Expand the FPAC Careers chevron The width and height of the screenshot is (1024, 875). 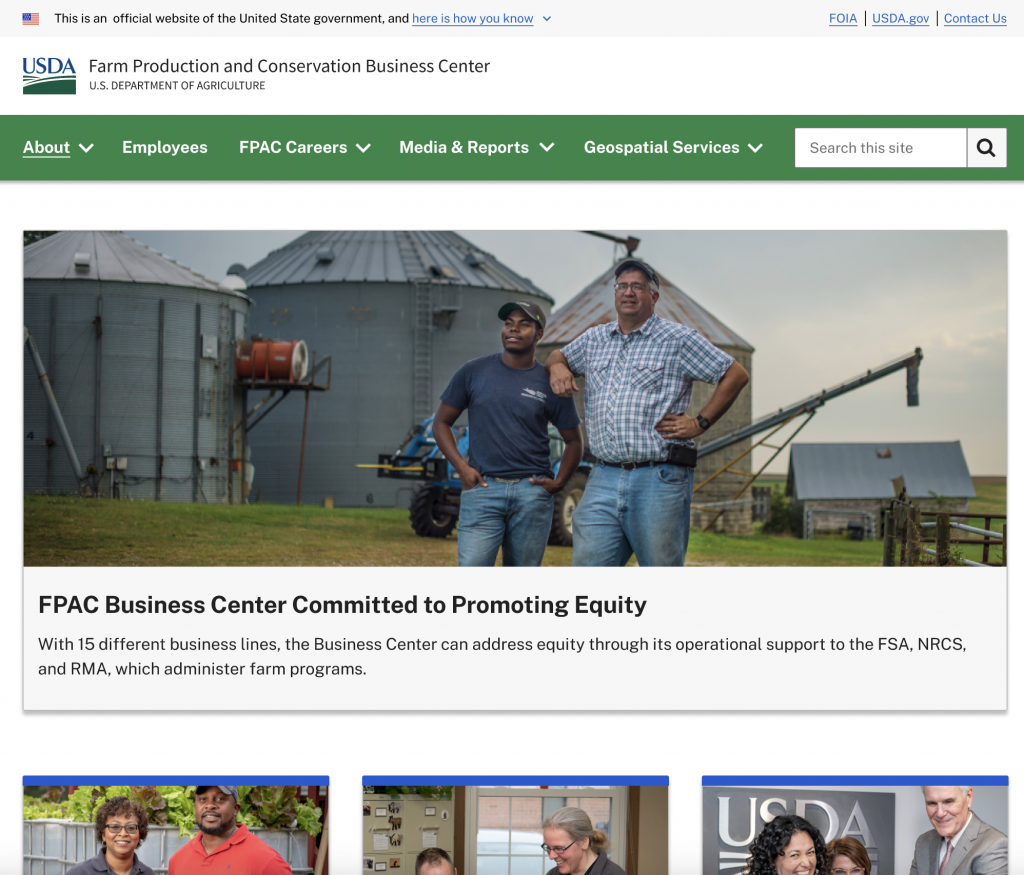click(363, 148)
